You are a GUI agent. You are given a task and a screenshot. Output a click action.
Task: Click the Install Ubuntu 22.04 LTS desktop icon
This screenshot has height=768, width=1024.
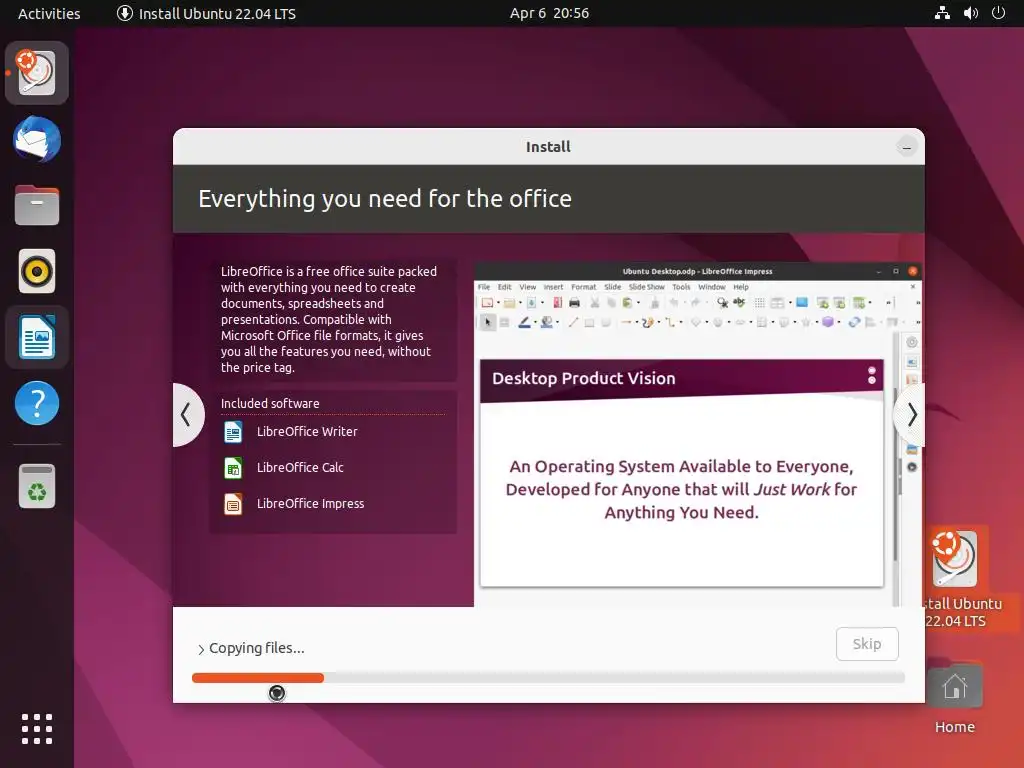point(955,559)
